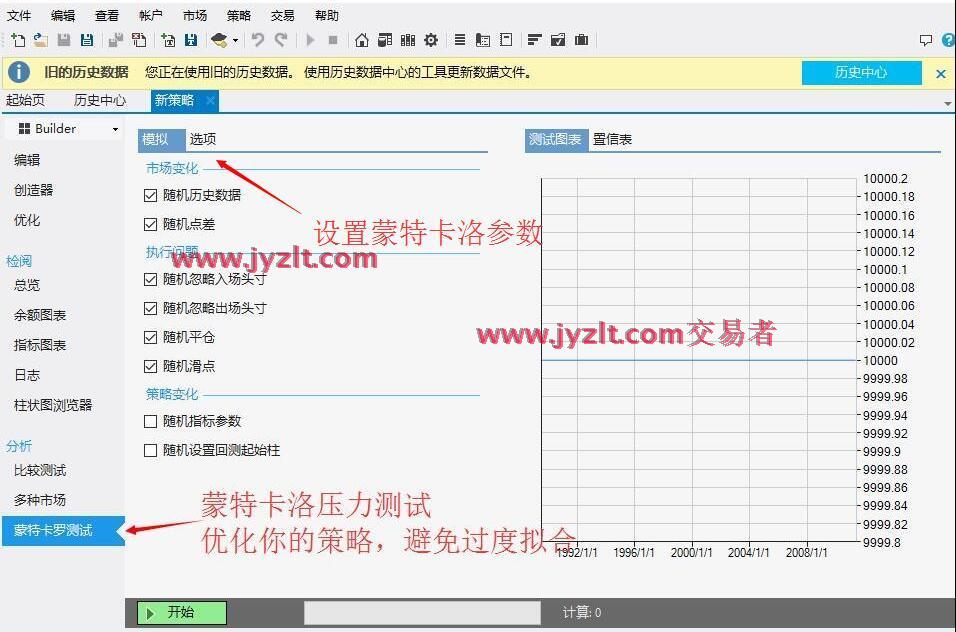This screenshot has width=956, height=632.
Task: Click the progress bar next to 开始
Action: click(422, 613)
